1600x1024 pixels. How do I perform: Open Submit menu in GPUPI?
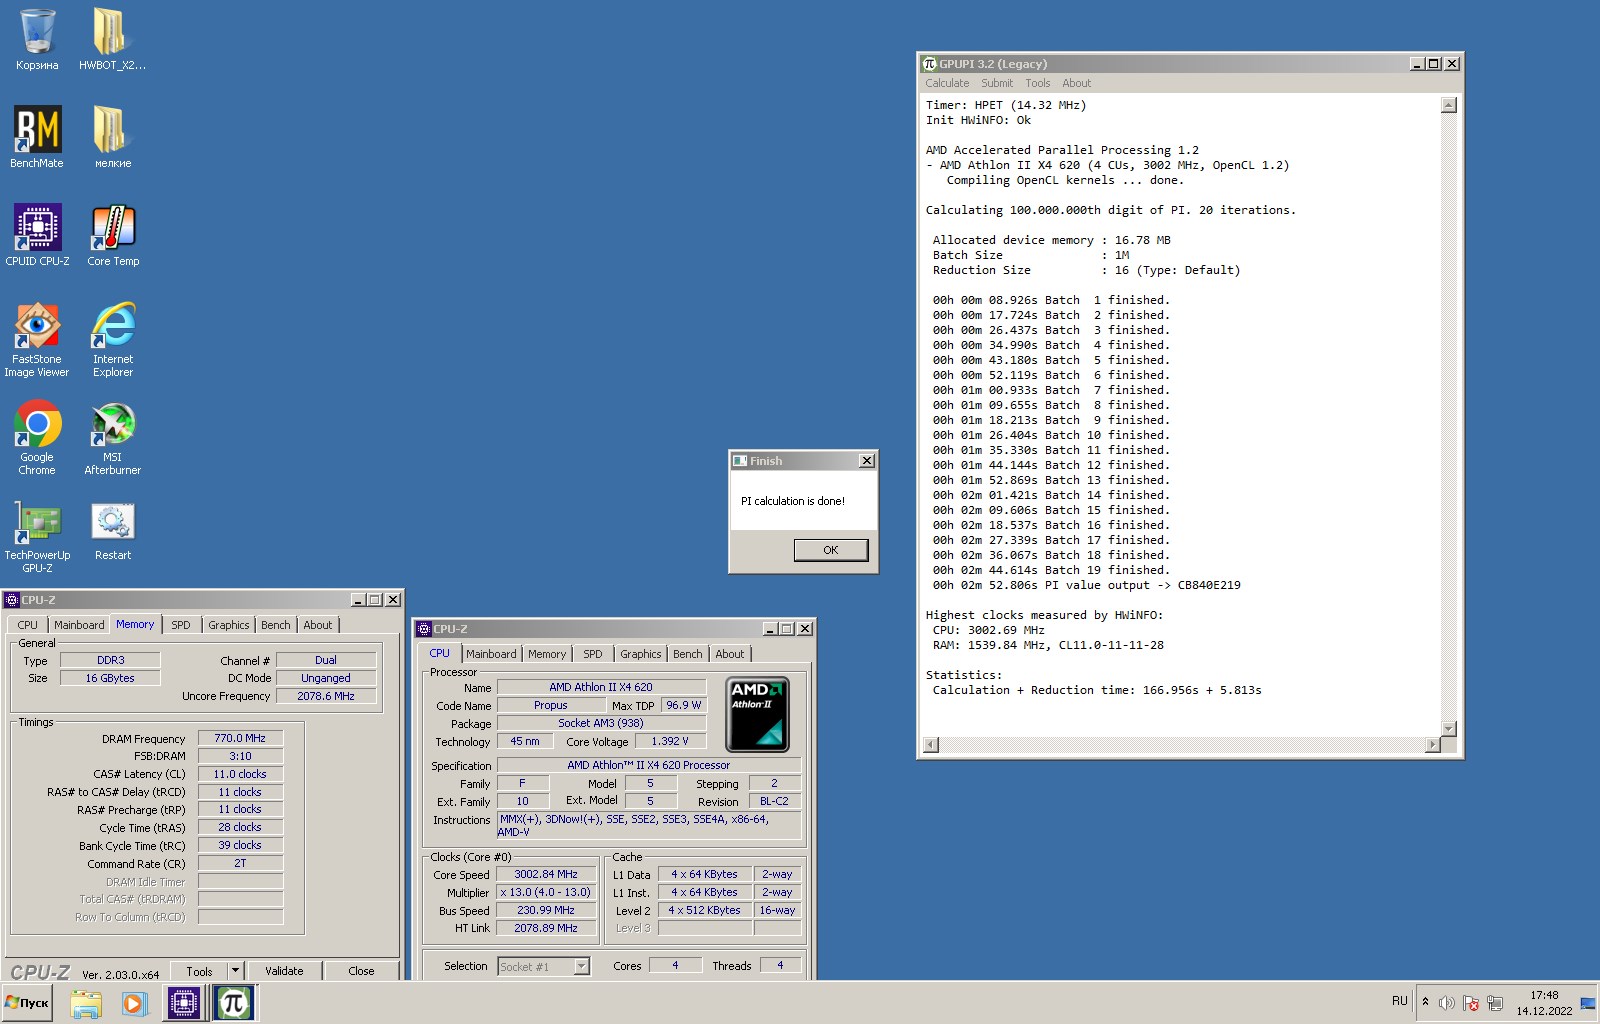(997, 83)
